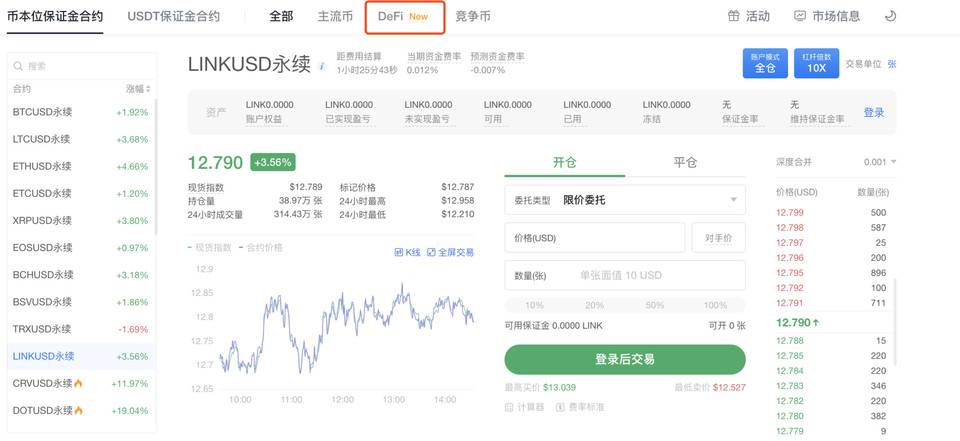This screenshot has height=441, width=960.
Task: Click the fire icon beside CRVUSD永续
Action: pyautogui.click(x=78, y=383)
